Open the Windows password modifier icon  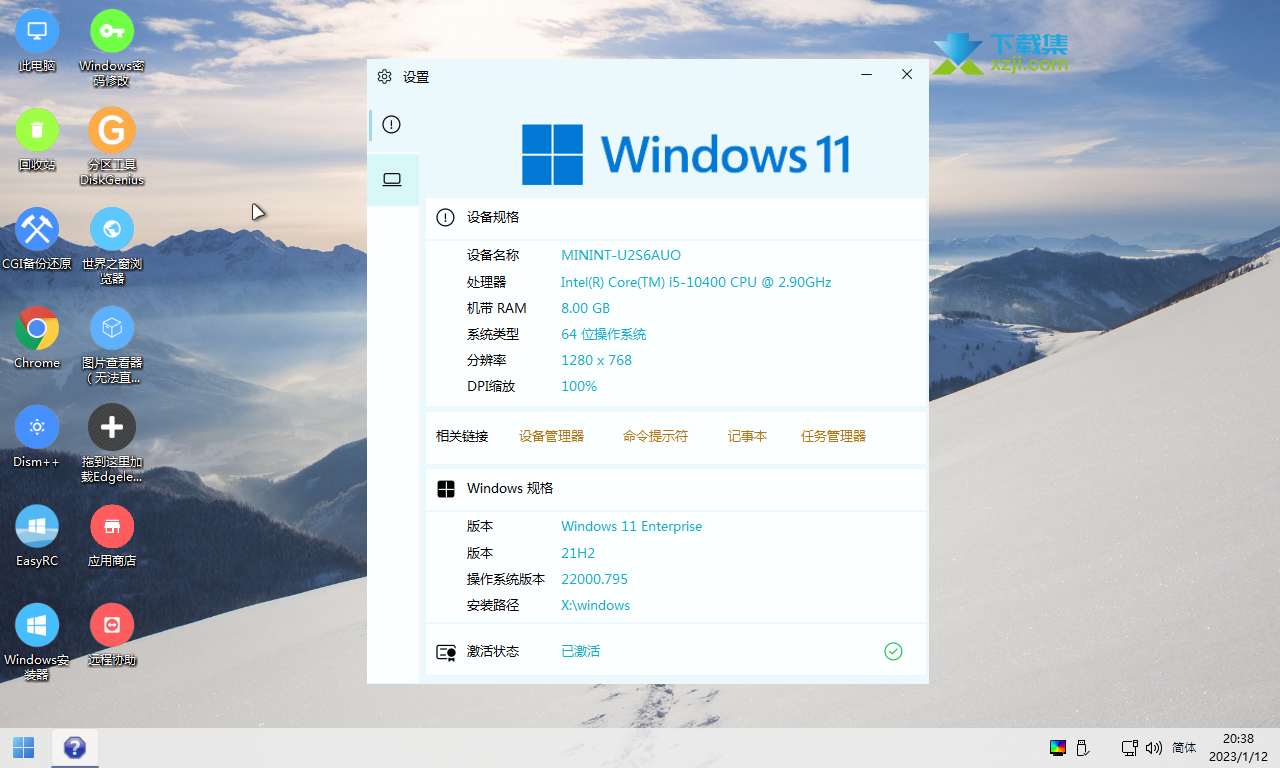pyautogui.click(x=112, y=31)
